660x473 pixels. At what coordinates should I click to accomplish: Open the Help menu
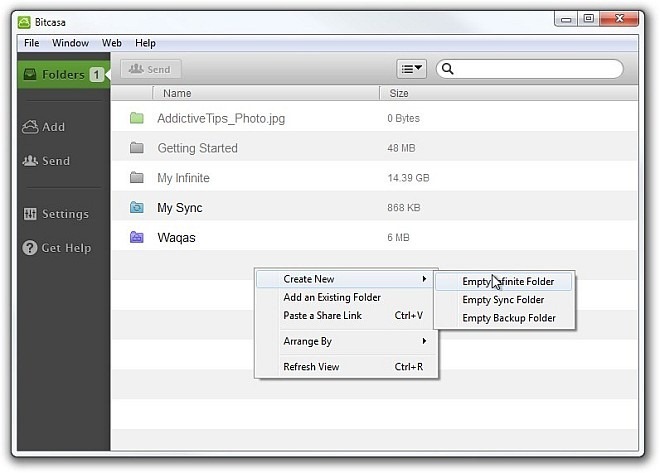(x=145, y=43)
